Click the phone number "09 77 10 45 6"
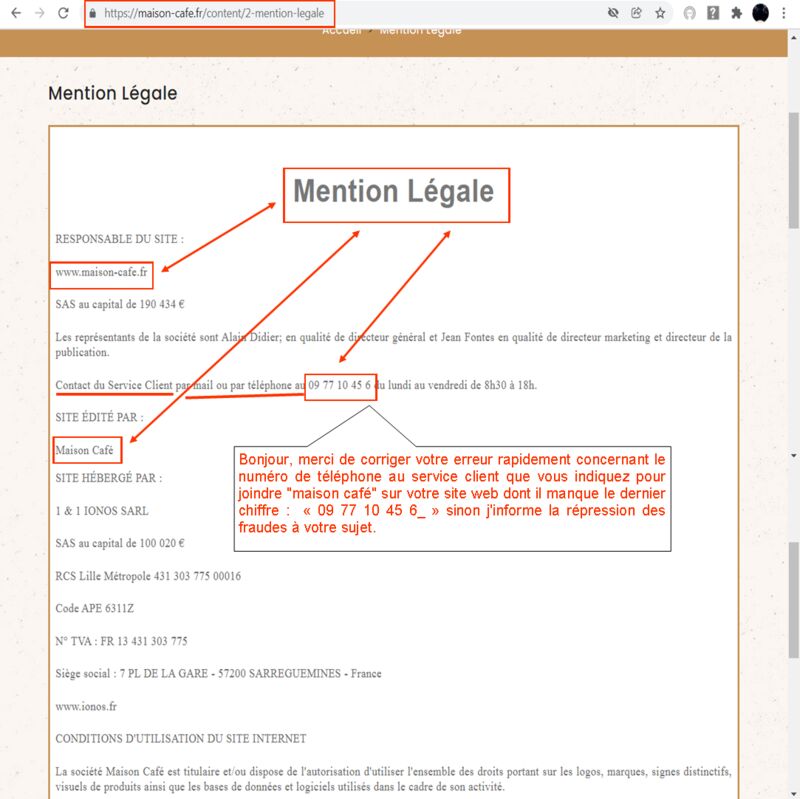This screenshot has height=799, width=800. [x=340, y=385]
